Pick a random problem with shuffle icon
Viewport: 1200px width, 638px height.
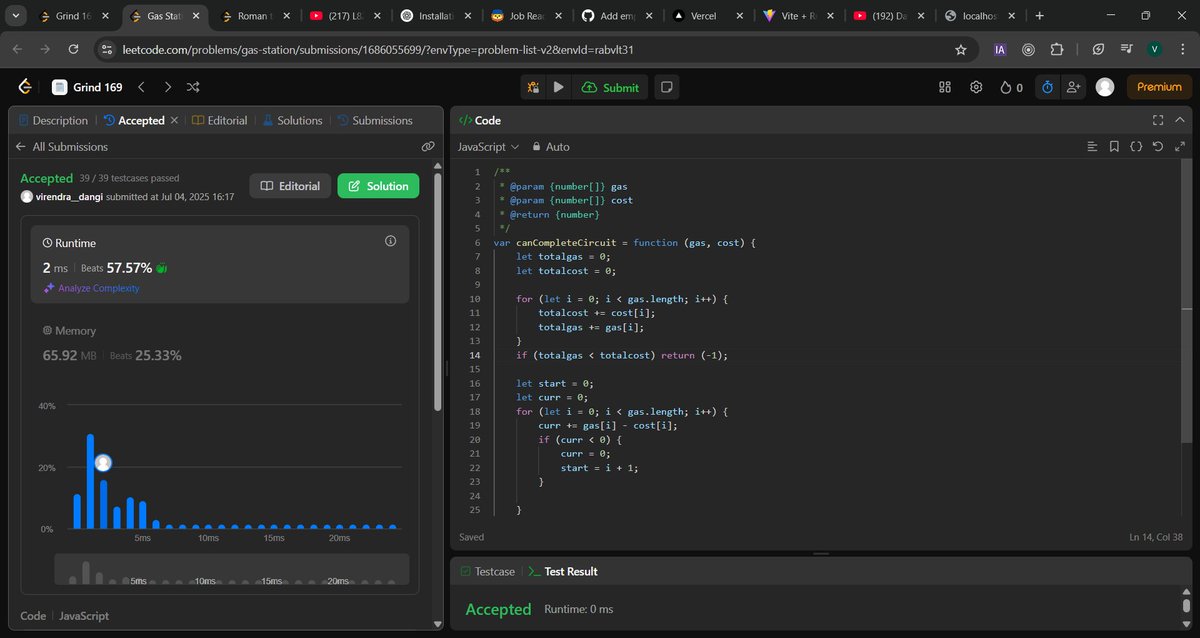click(x=193, y=87)
